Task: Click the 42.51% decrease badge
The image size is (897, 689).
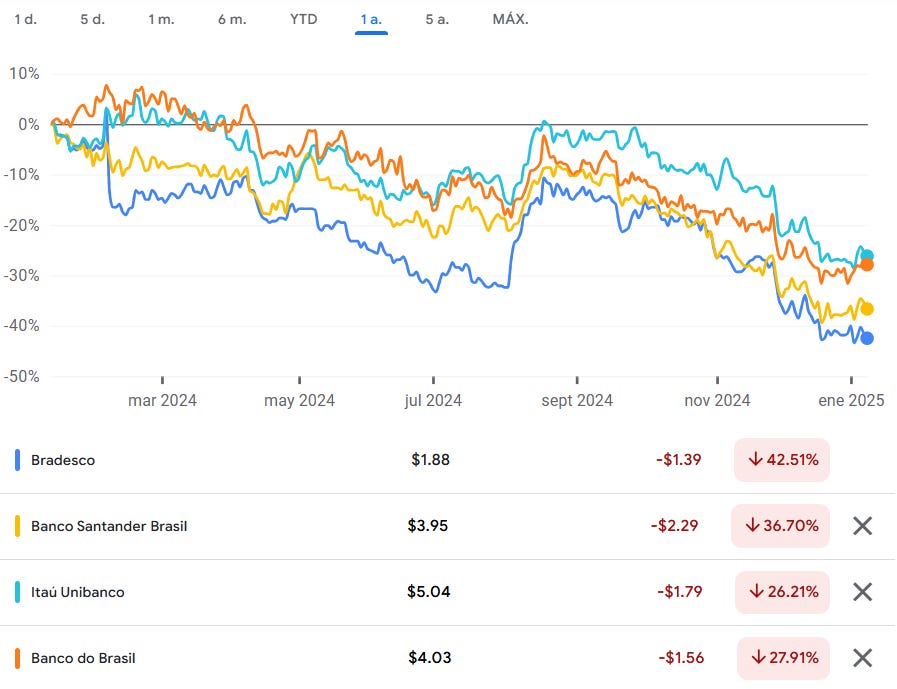Action: pyautogui.click(x=782, y=460)
